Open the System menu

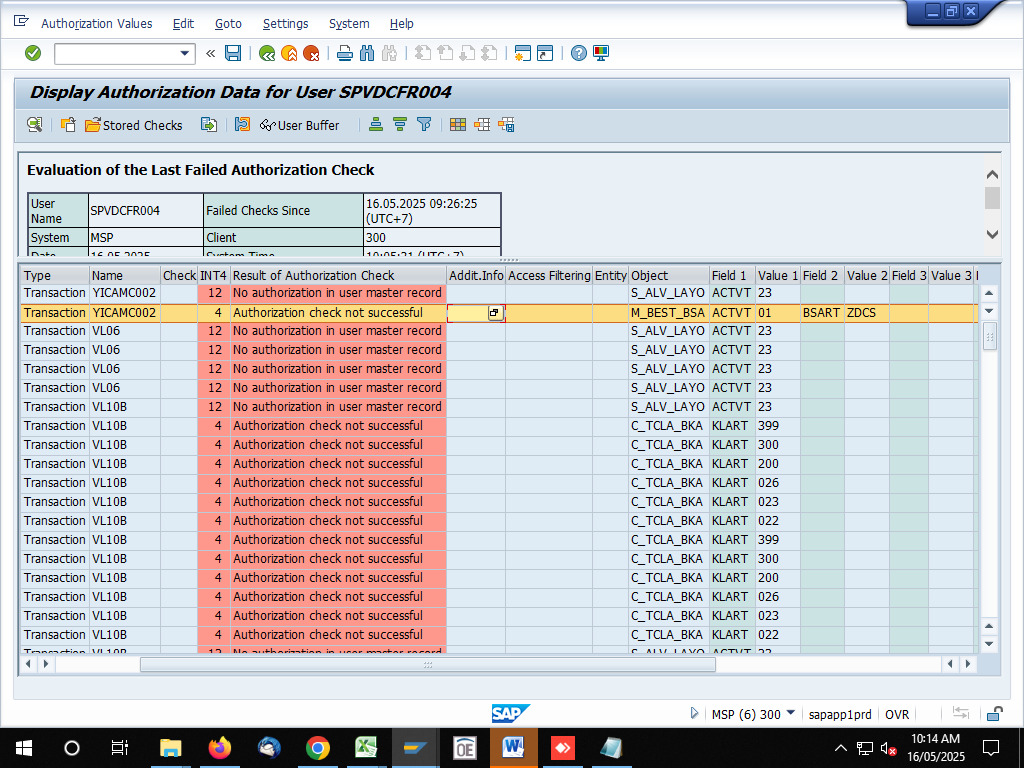(349, 24)
